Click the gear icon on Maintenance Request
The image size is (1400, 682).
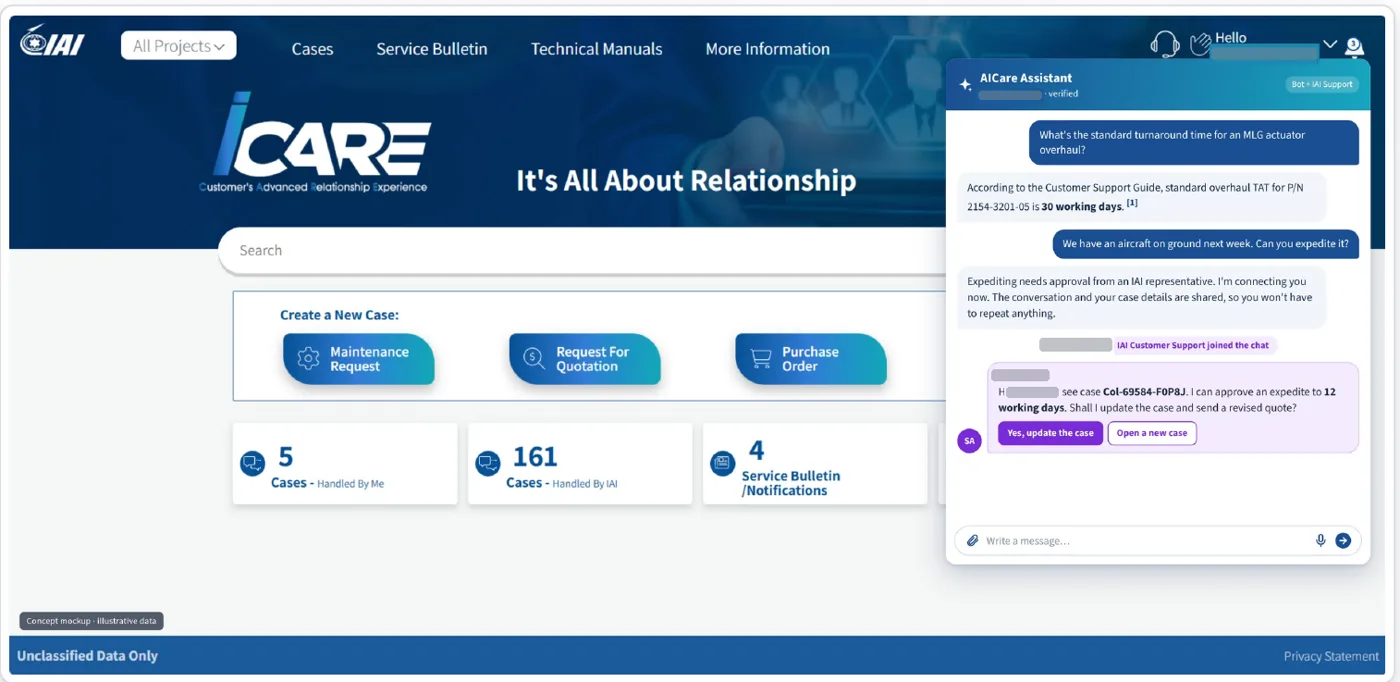coord(308,359)
